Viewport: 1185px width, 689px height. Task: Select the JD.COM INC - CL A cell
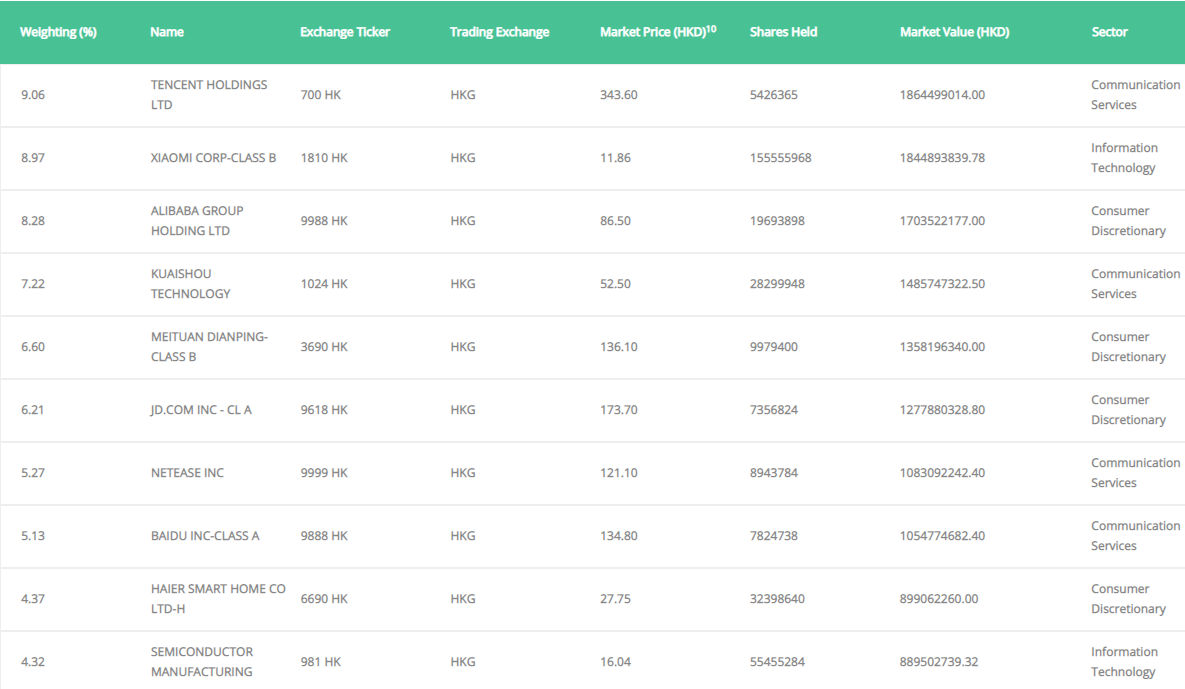click(x=201, y=409)
